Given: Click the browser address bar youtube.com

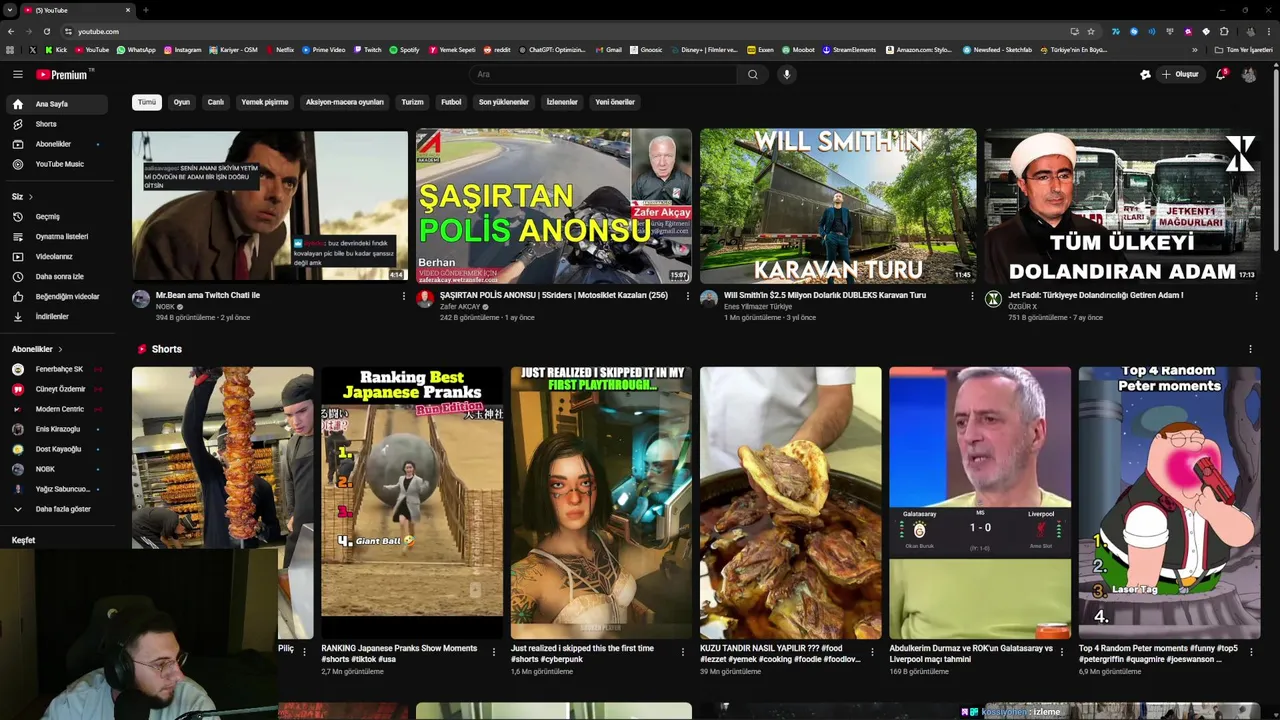Looking at the screenshot, I should click(x=98, y=31).
